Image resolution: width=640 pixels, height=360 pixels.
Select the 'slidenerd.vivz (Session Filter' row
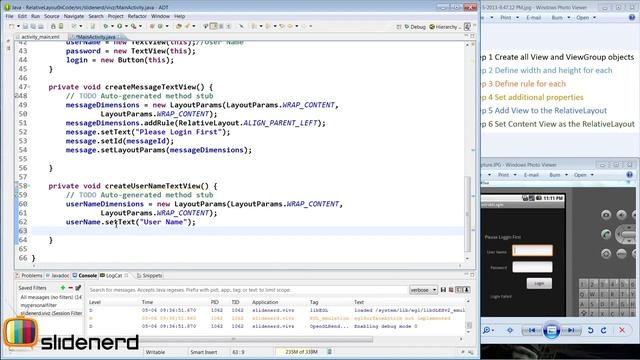(51, 313)
